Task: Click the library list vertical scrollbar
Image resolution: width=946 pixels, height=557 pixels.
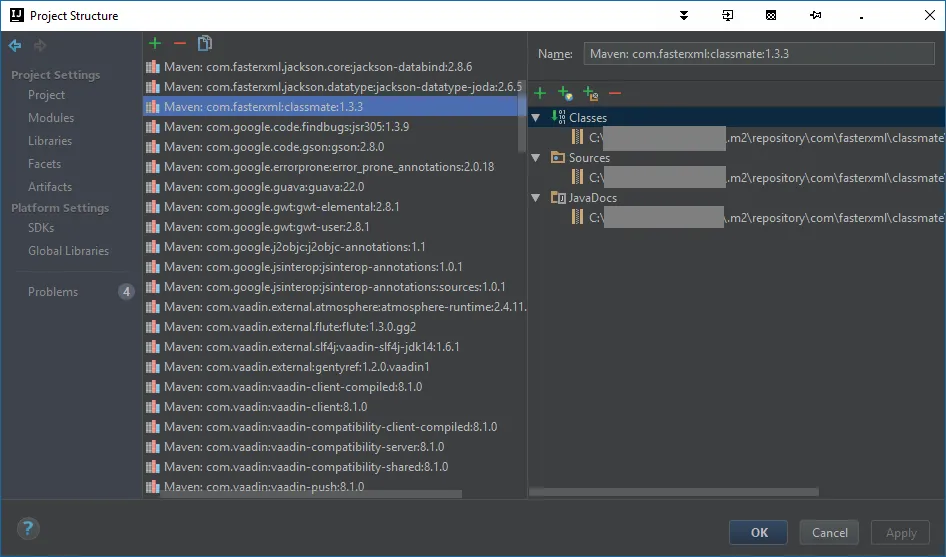Action: [522, 116]
